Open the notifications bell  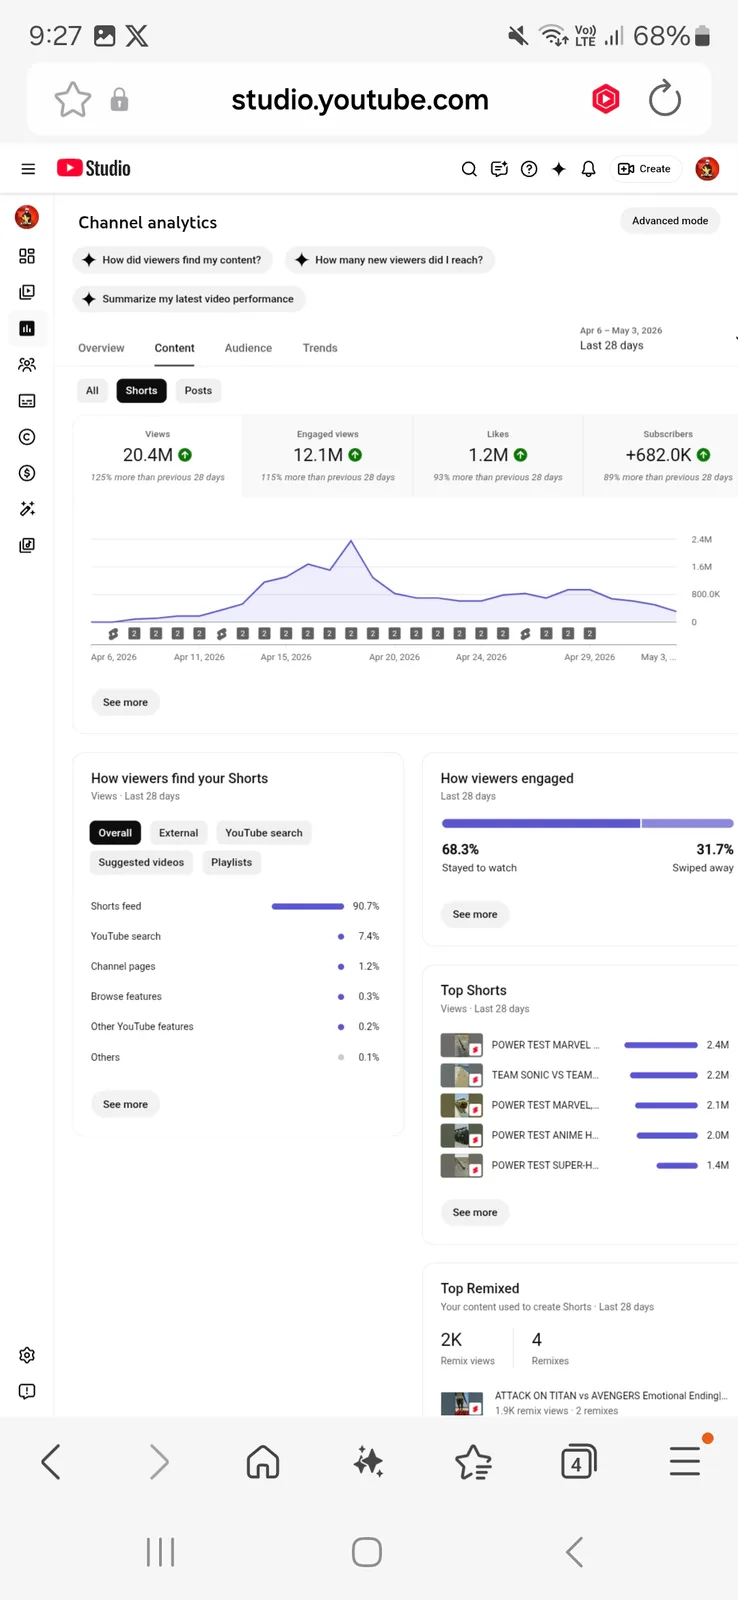pyautogui.click(x=588, y=169)
